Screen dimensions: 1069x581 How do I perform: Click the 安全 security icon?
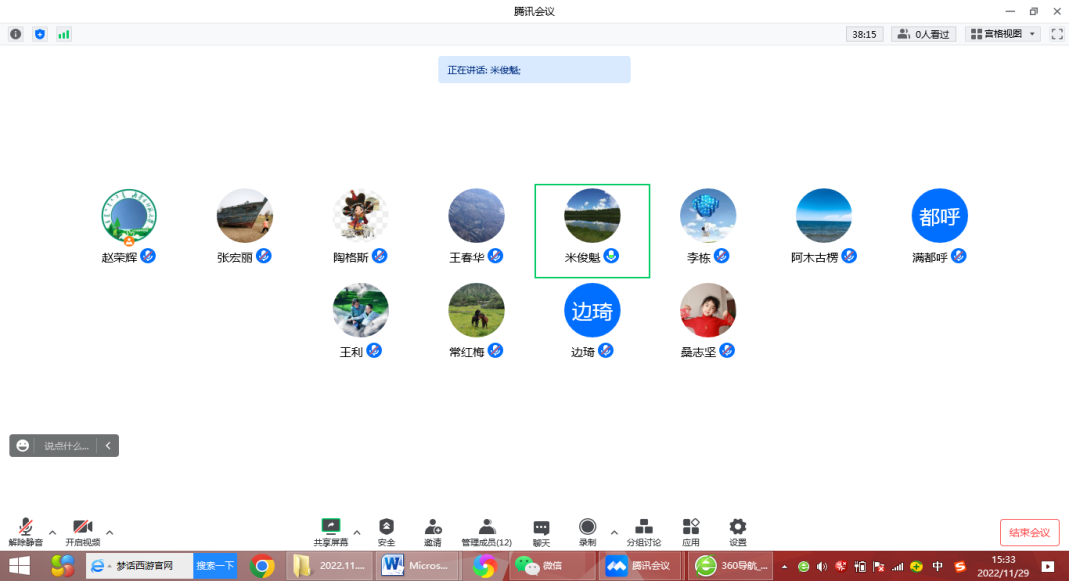[x=386, y=531]
